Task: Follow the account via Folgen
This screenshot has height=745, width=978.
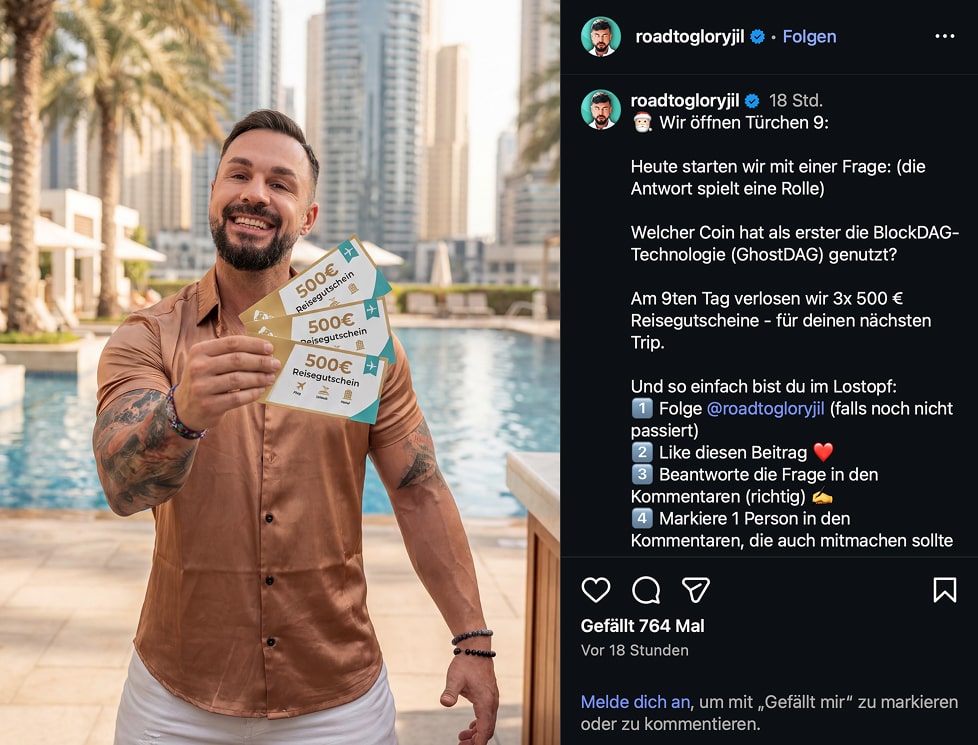Action: click(809, 37)
